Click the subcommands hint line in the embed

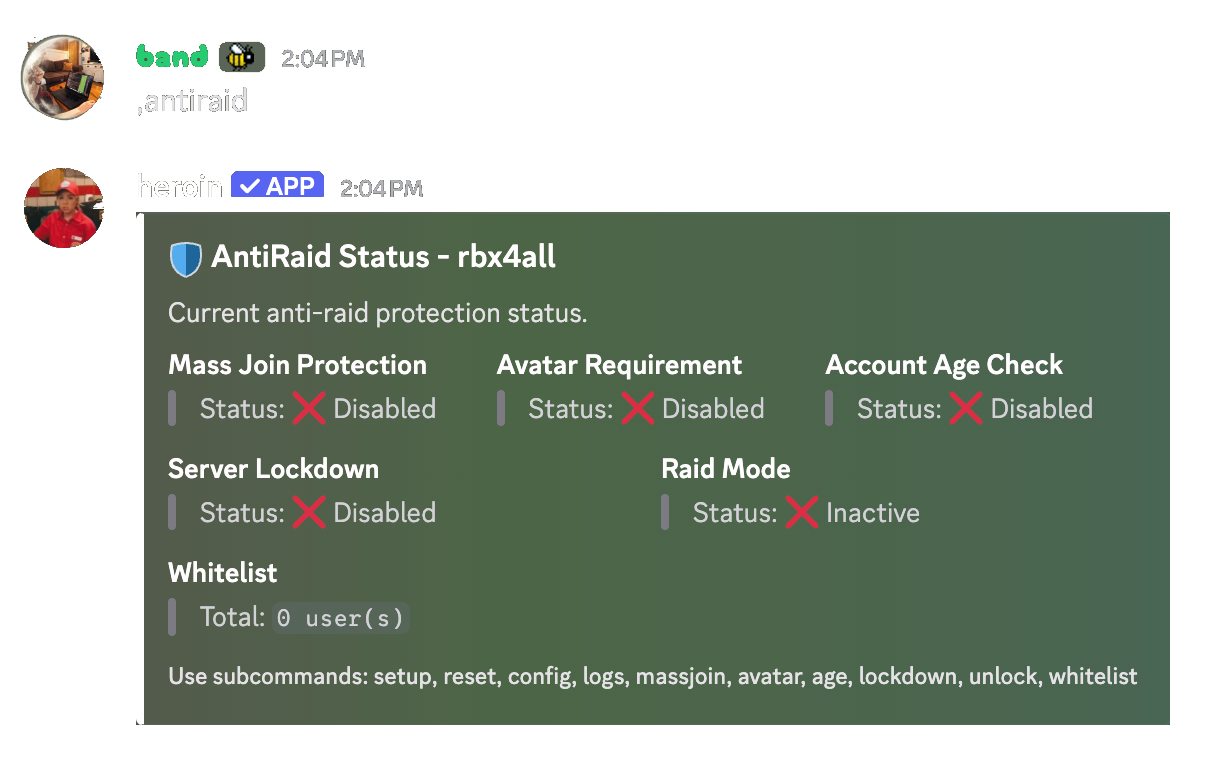[x=653, y=676]
